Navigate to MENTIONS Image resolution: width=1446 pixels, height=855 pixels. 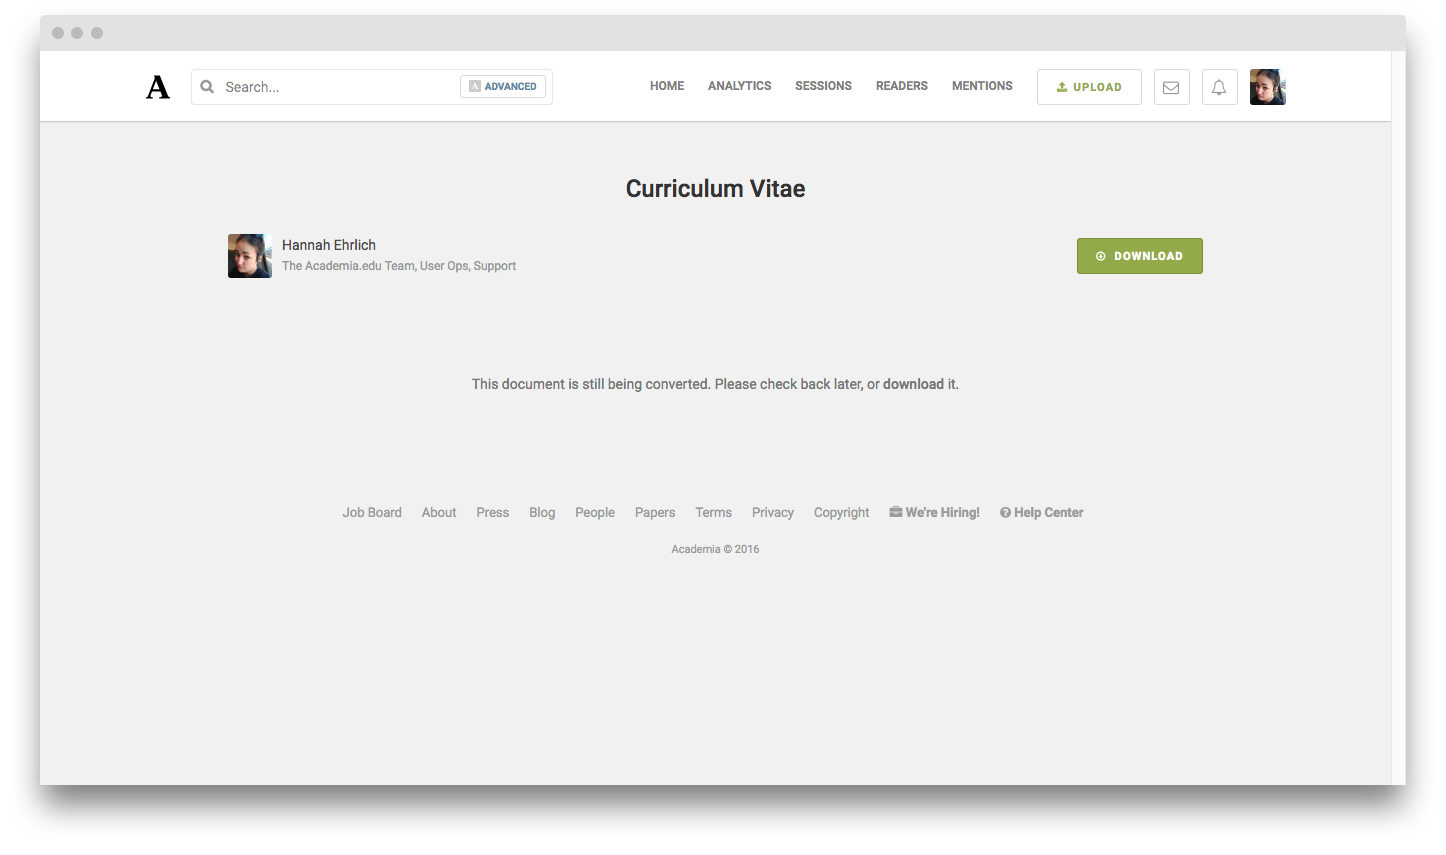[982, 86]
